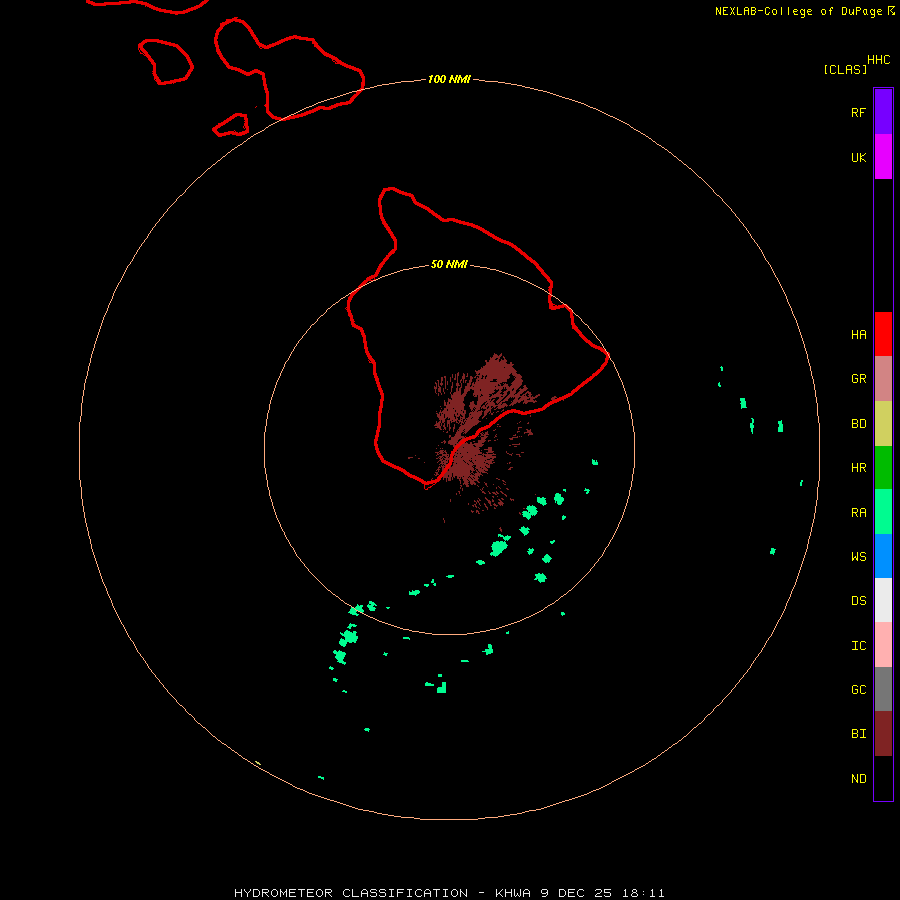The height and width of the screenshot is (900, 900).
Task: Click the WS legend label
Action: click(x=858, y=557)
